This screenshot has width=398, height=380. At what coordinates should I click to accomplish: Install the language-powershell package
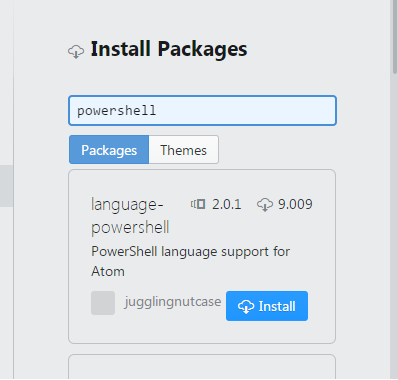pos(267,306)
